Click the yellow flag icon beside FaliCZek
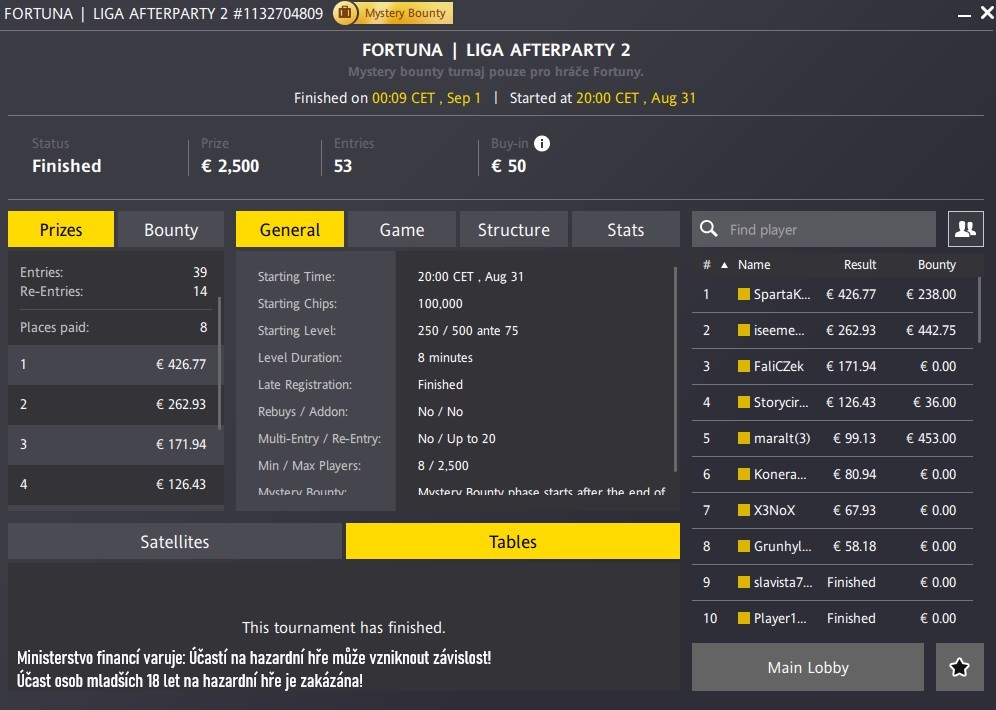996x710 pixels. click(744, 366)
